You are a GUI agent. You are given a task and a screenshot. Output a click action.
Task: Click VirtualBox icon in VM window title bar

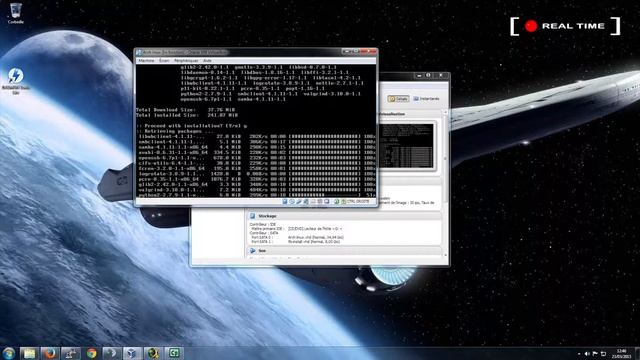[139, 52]
